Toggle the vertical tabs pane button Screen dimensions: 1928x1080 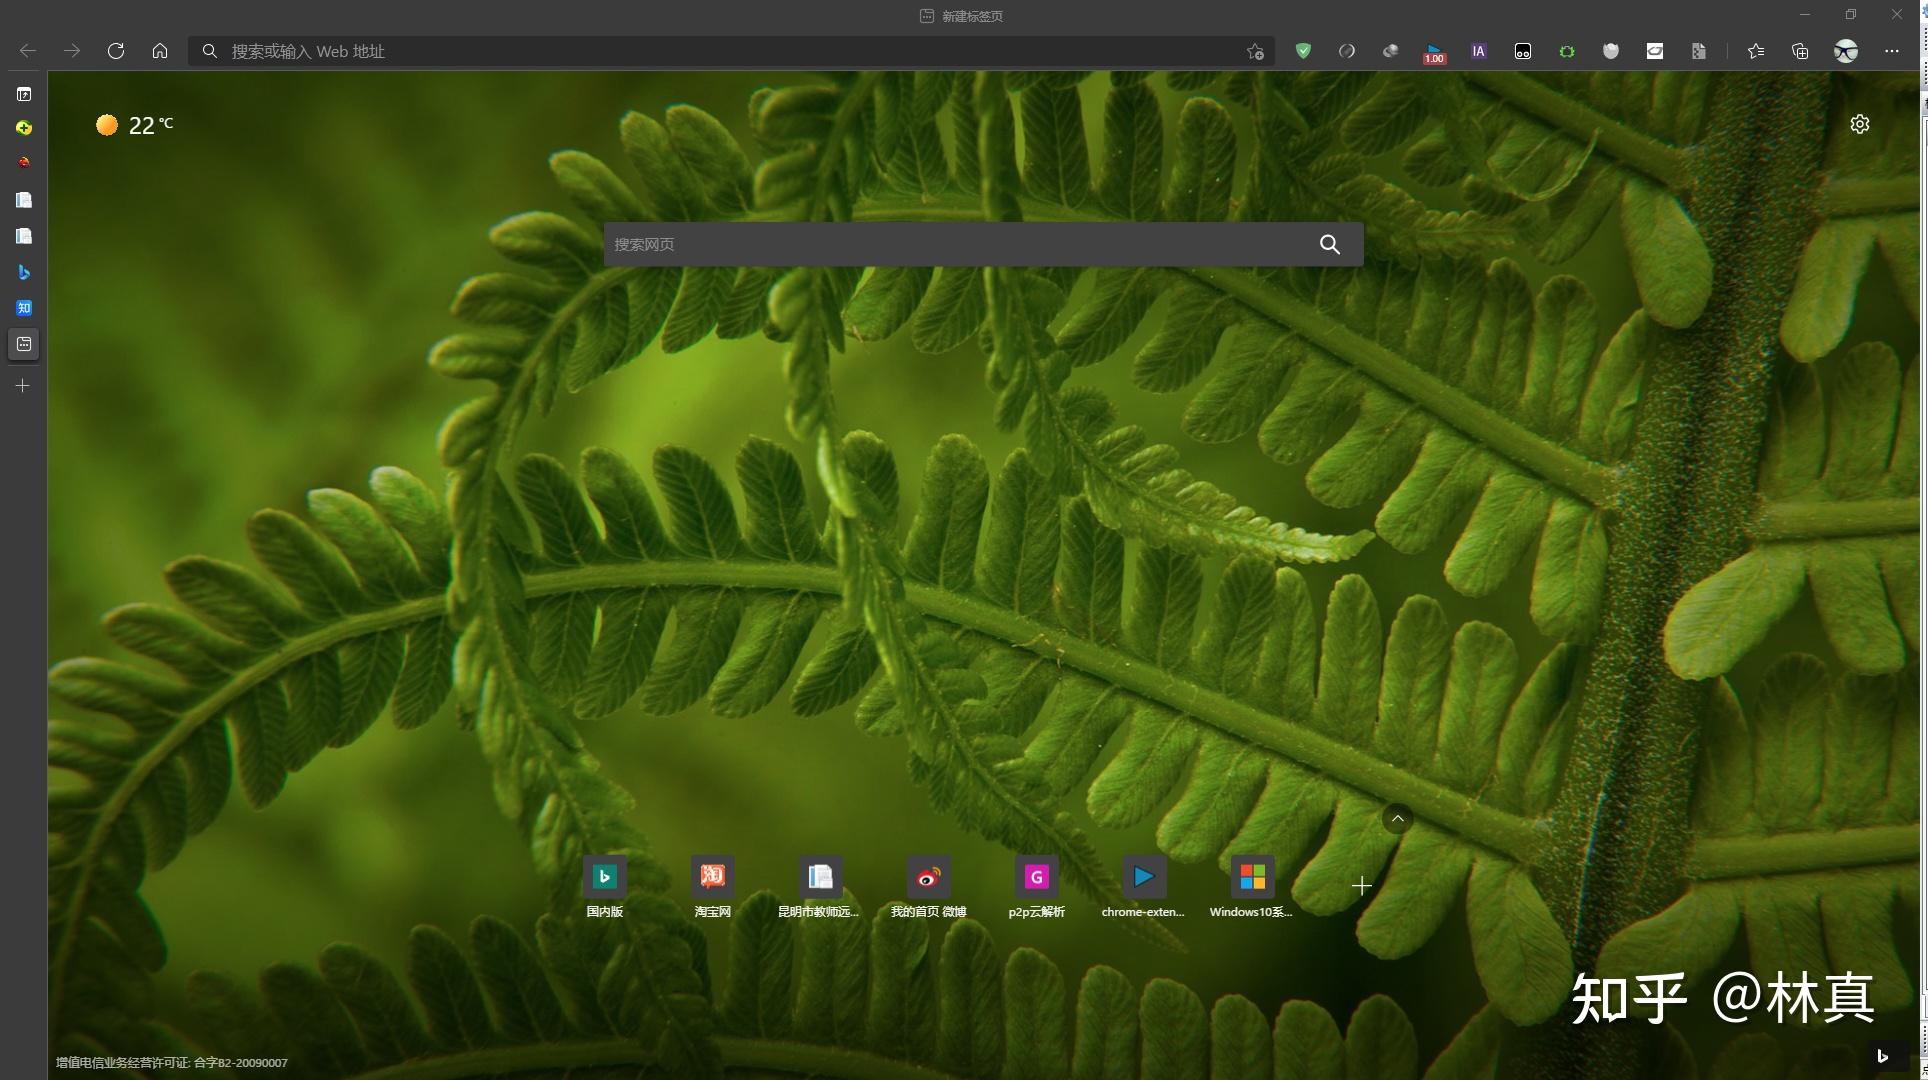coord(24,94)
